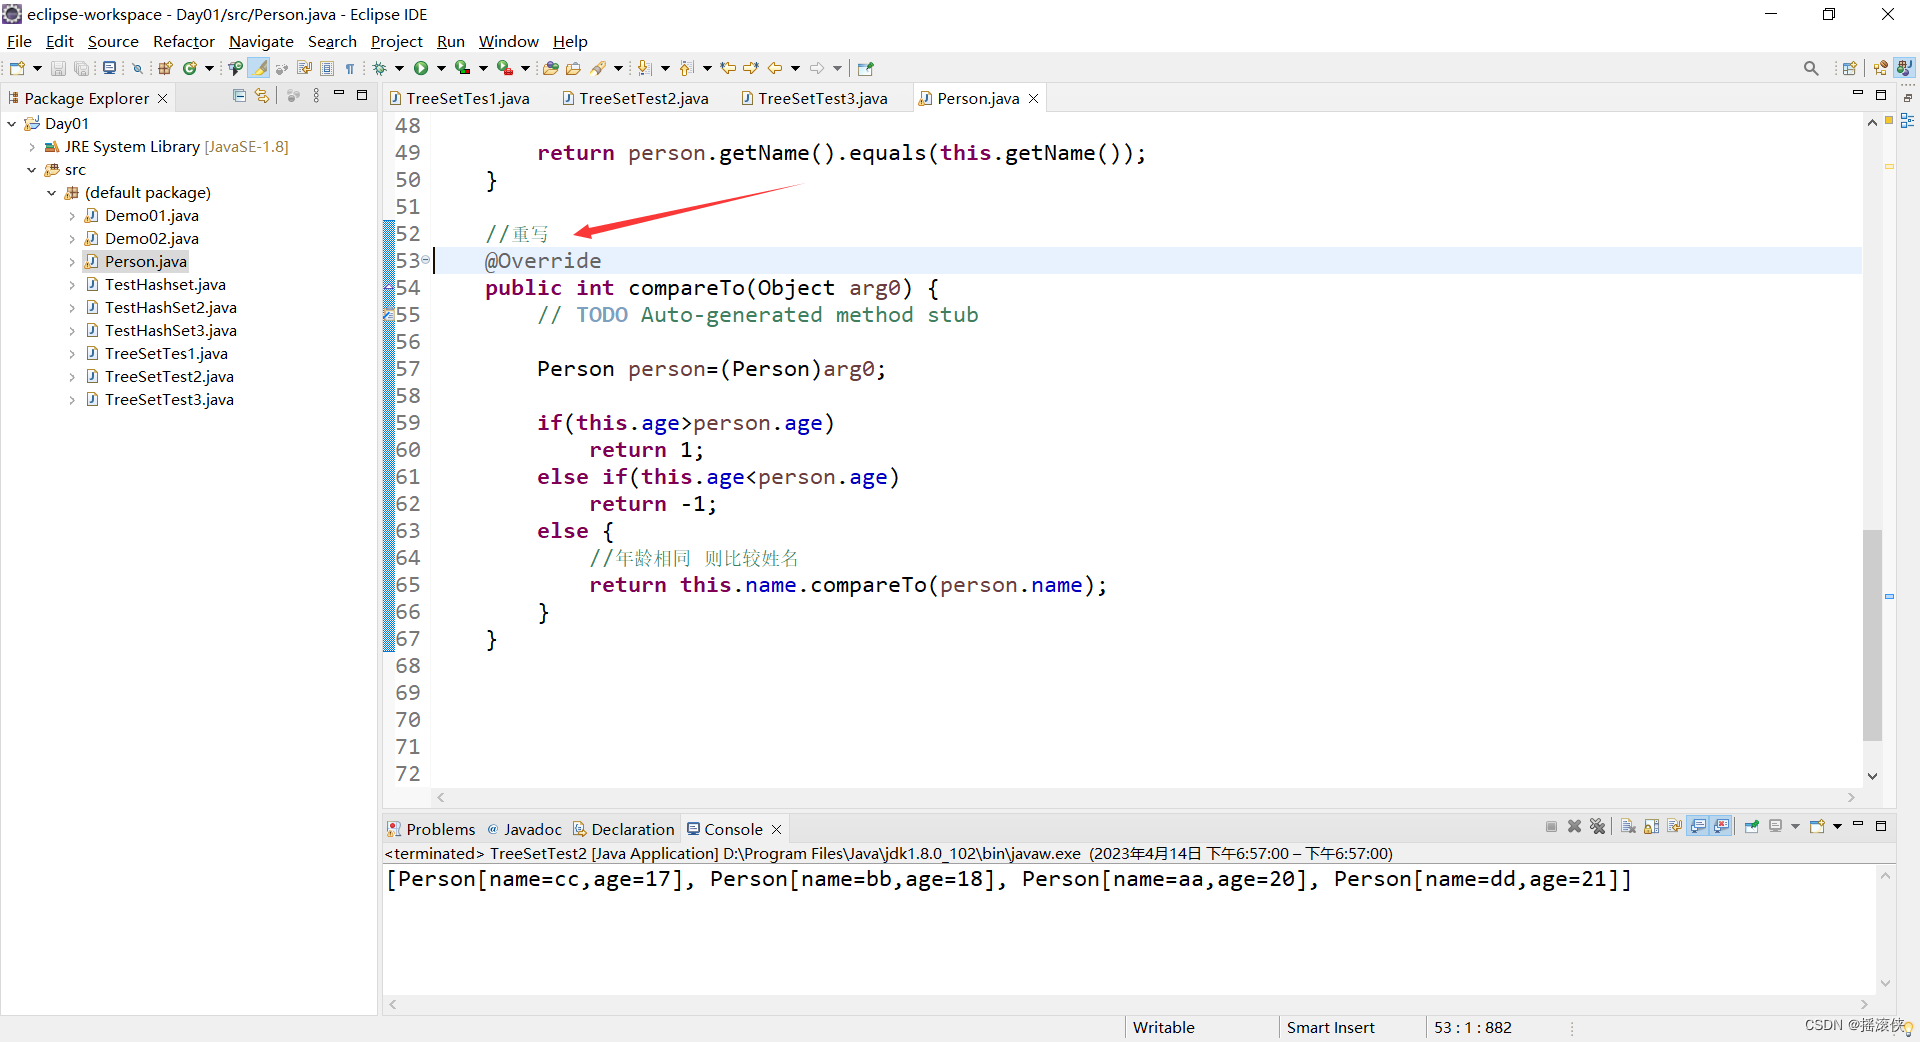Toggle Show Whitespace Characters pilcrow button
This screenshot has height=1042, width=1920.
pyautogui.click(x=350, y=68)
